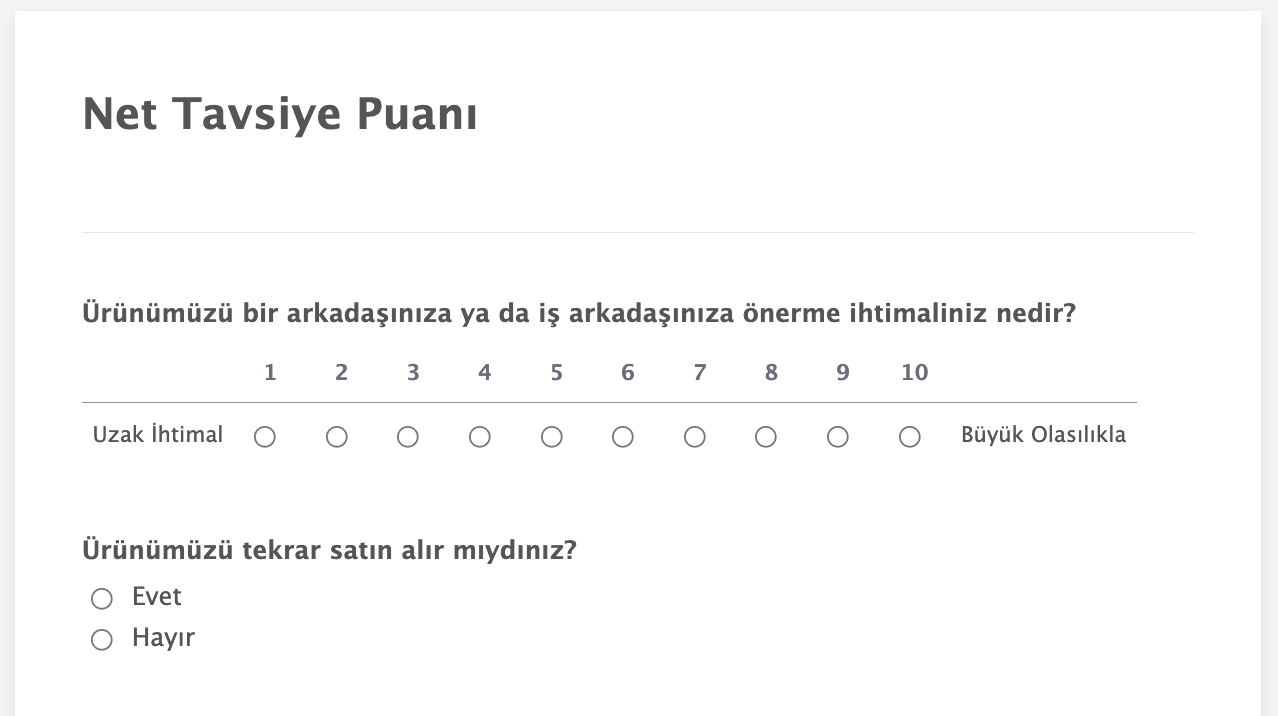Viewport: 1278px width, 716px height.
Task: Choose rating 10 radio button
Action: [x=910, y=437]
